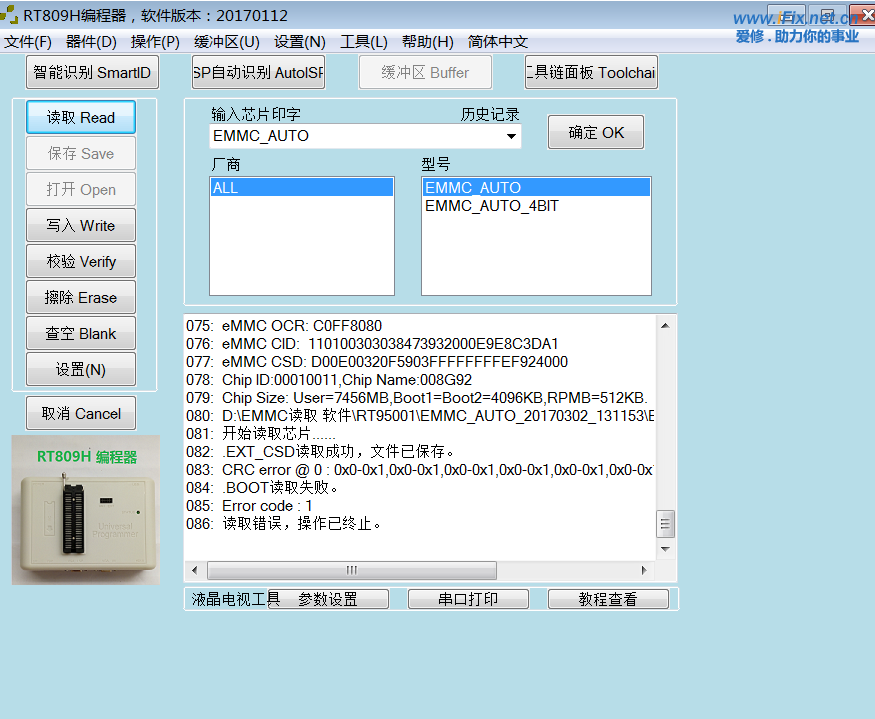
Task: Erase the chip using 擦除 Erase
Action: tap(80, 297)
